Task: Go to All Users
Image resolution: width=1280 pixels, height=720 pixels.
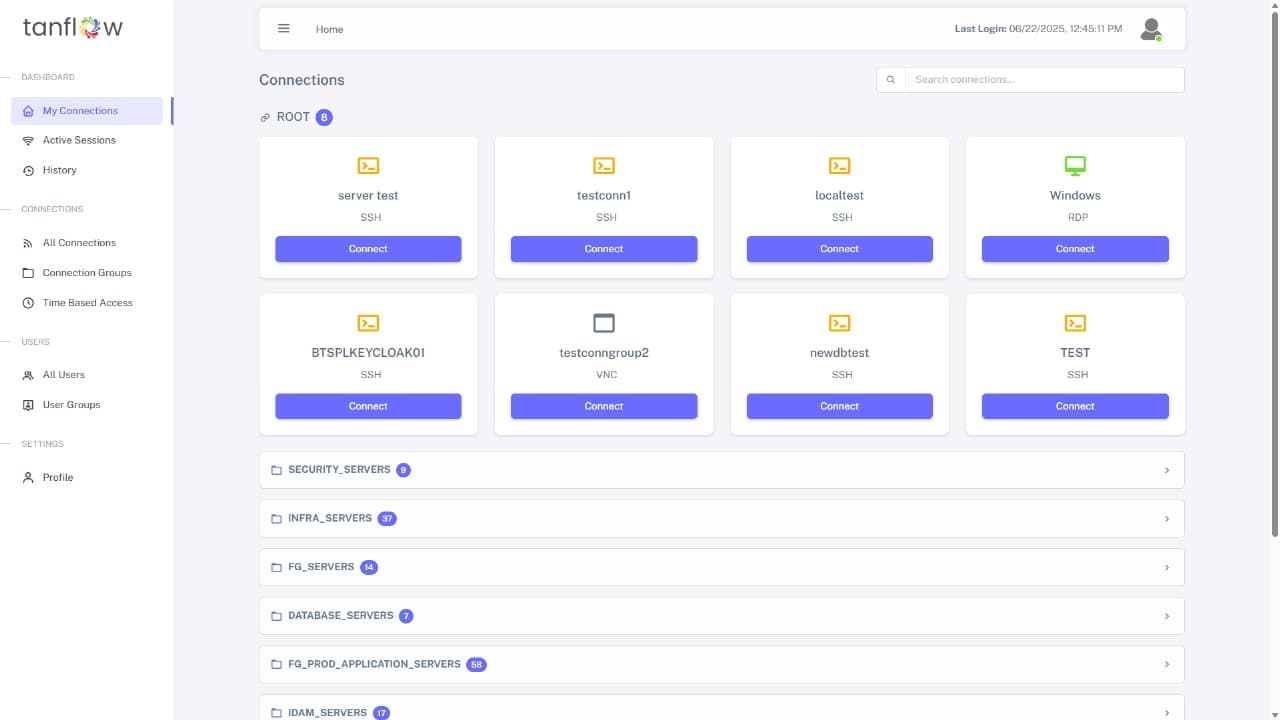Action: 87,375
